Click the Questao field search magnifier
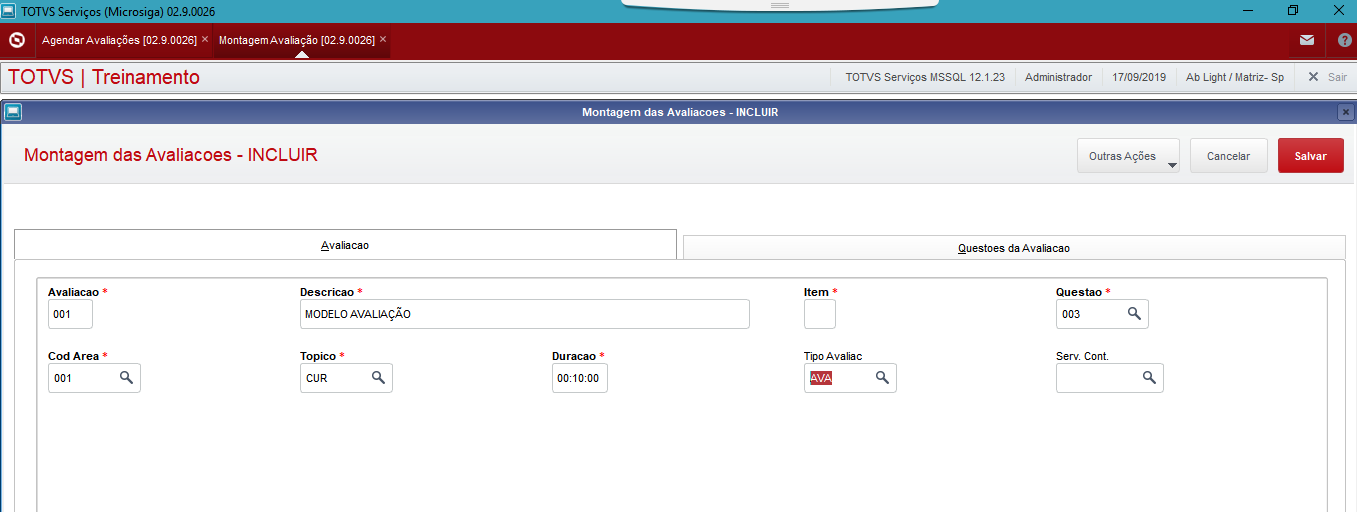 [1134, 314]
